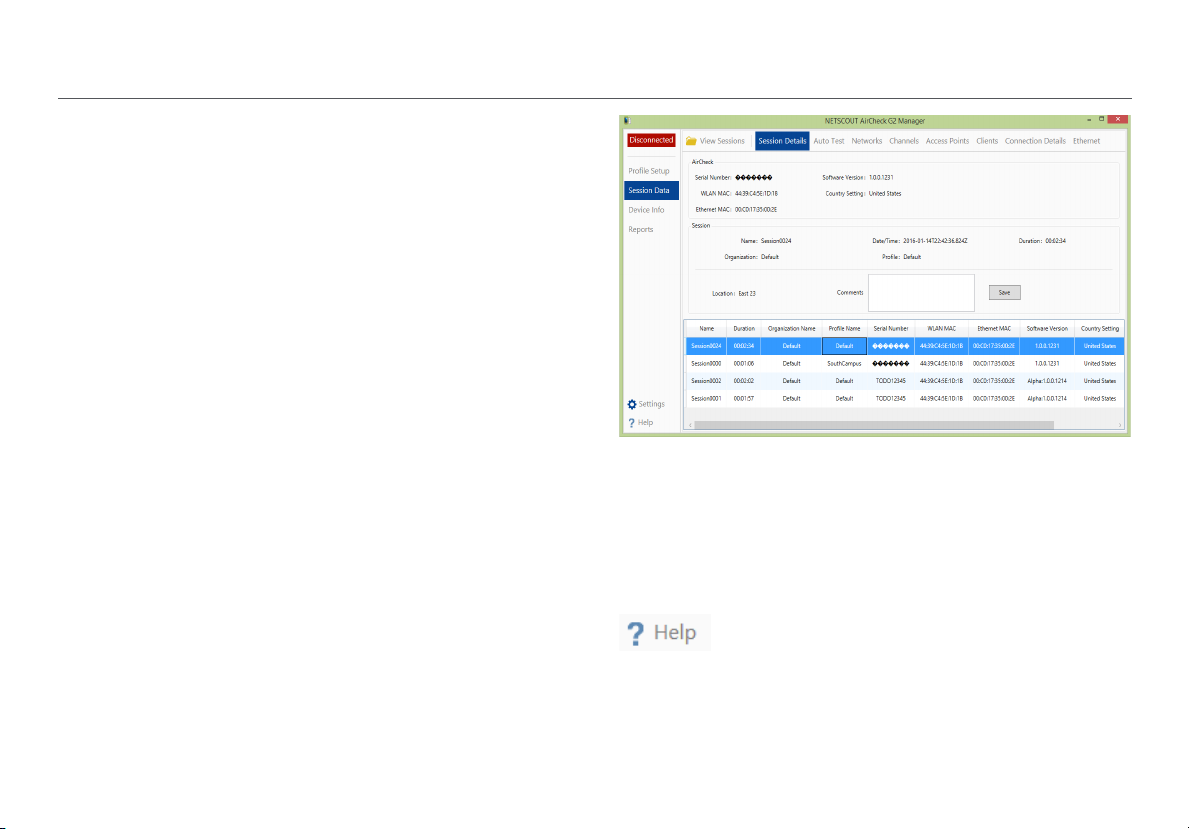This screenshot has height=829, width=1189.
Task: Click the Ethernet MAC column header
Action: click(994, 329)
